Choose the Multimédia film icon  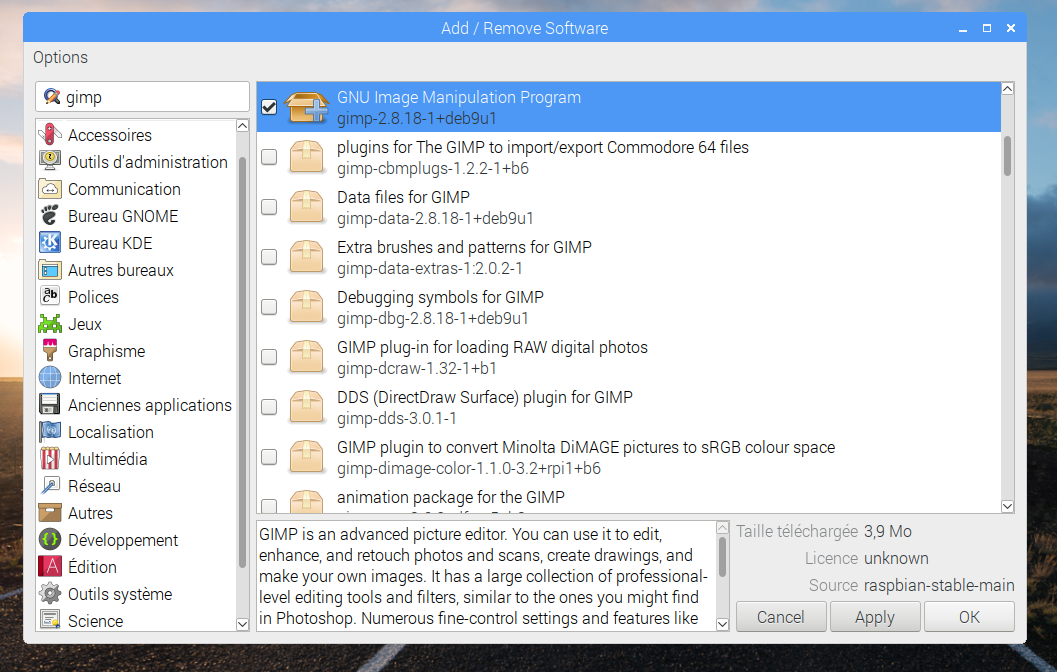coord(50,459)
